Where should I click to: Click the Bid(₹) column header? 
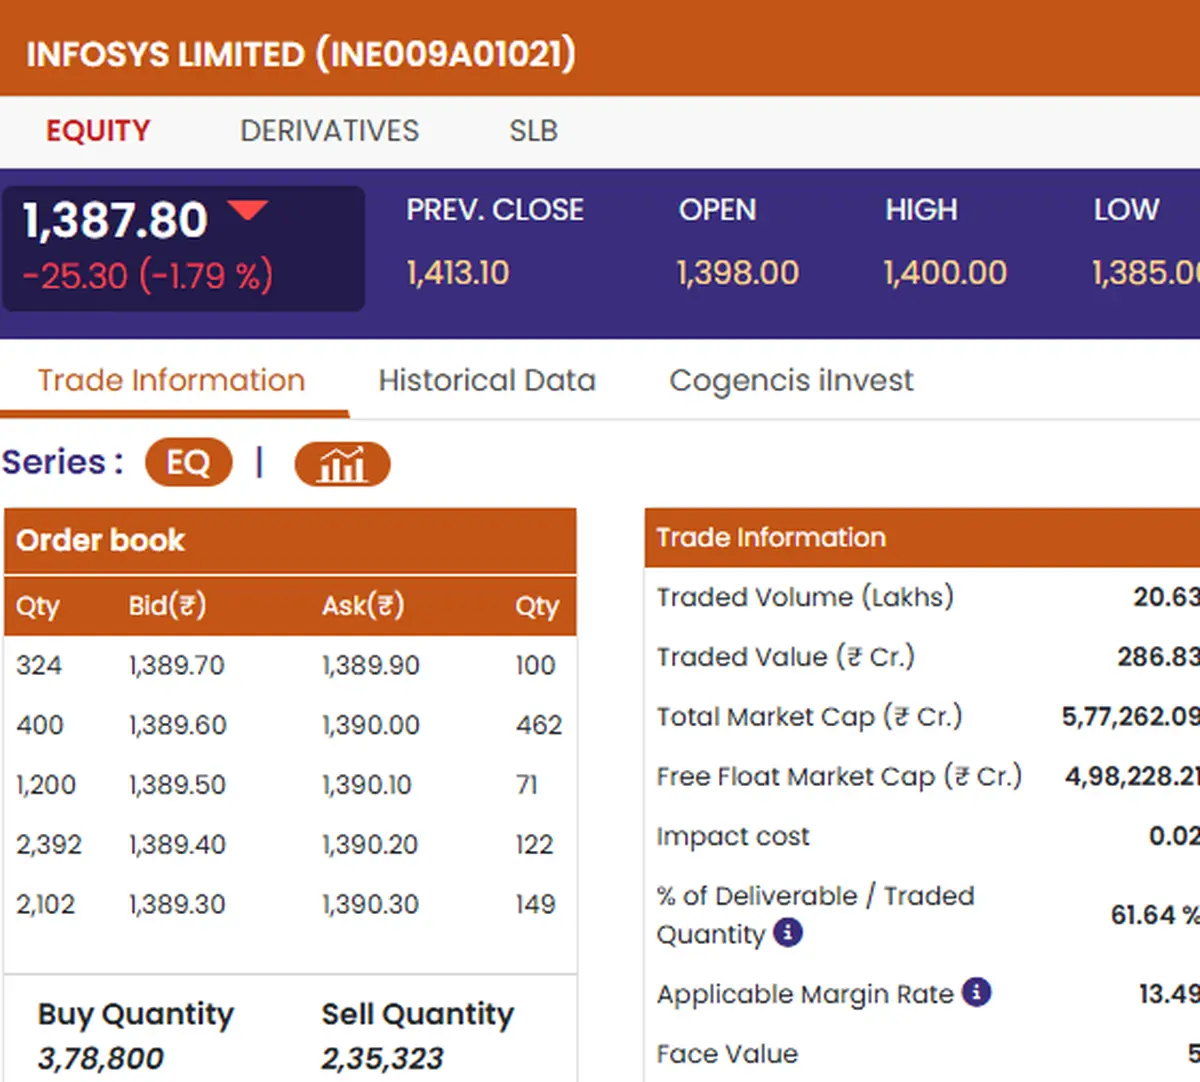coord(167,606)
